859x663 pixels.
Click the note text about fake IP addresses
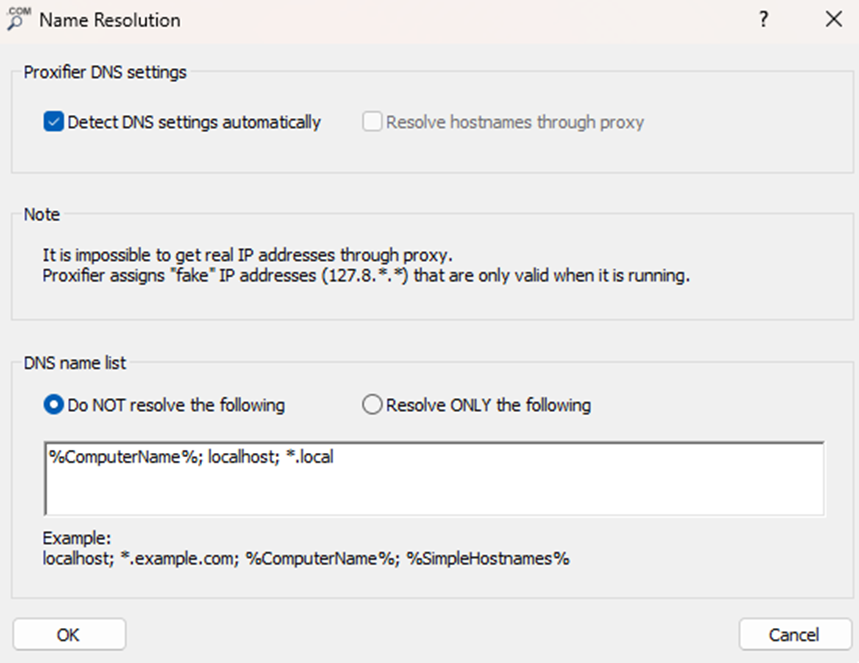click(x=366, y=275)
